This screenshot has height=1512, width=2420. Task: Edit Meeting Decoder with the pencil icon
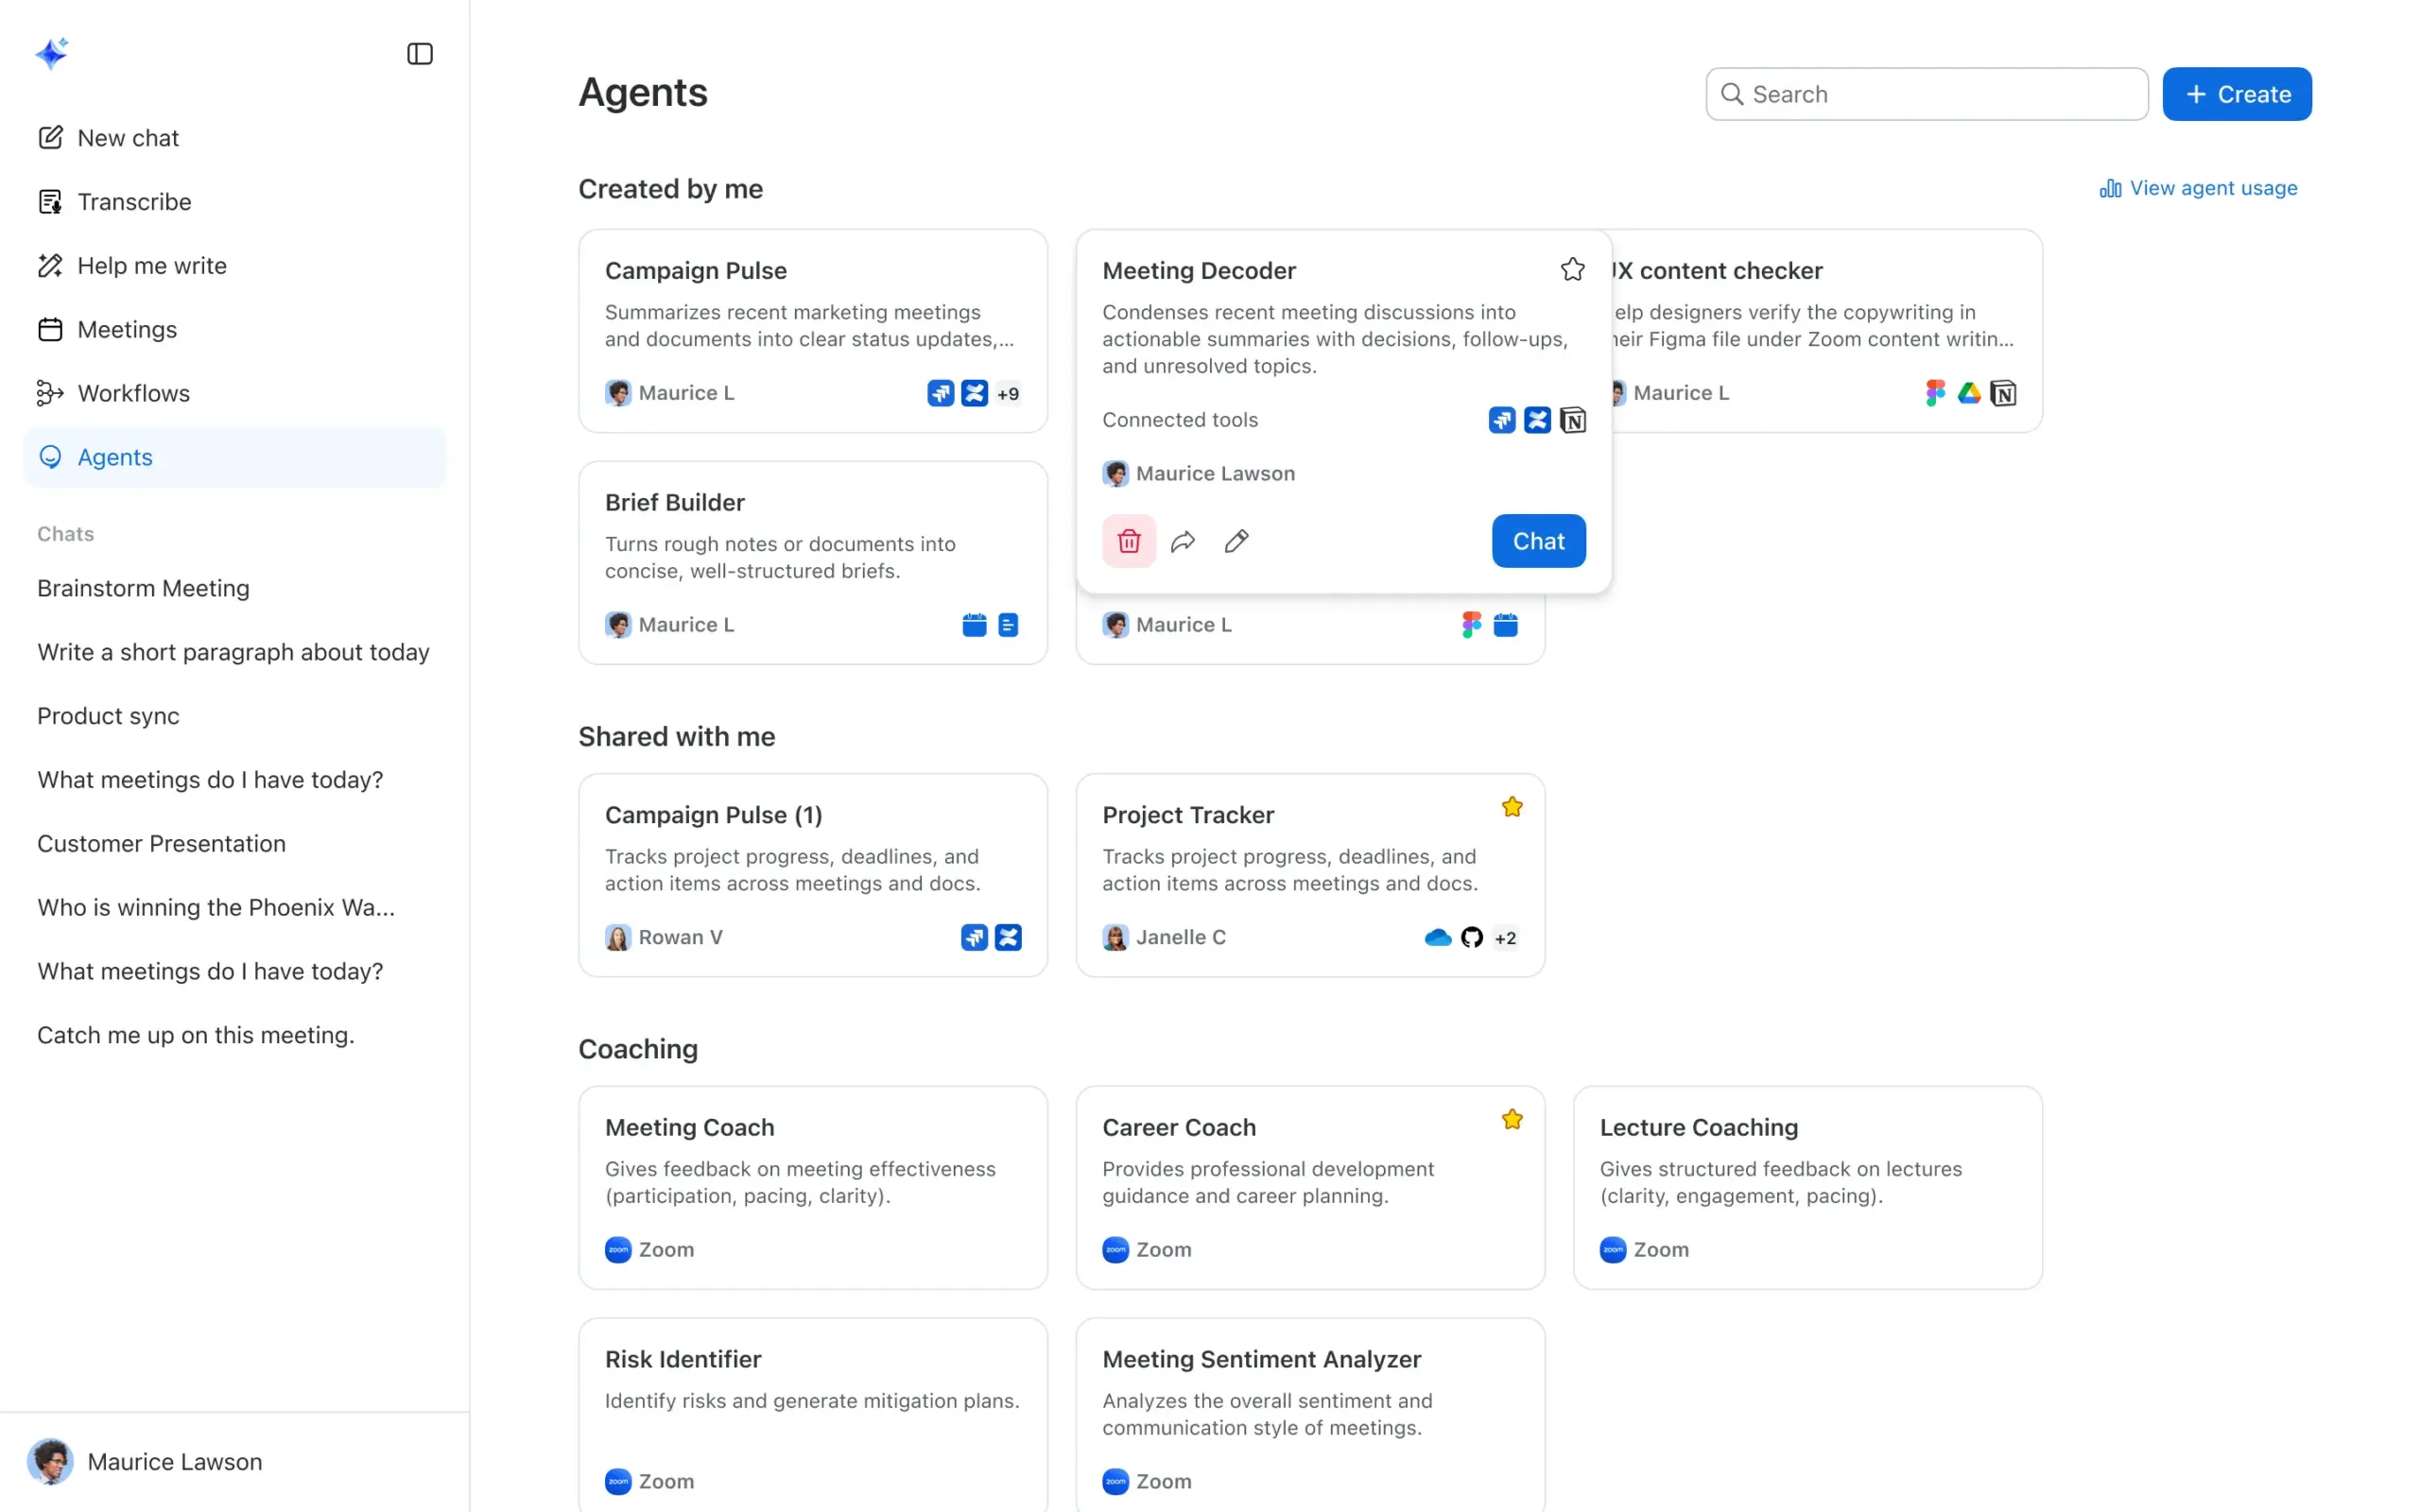pos(1237,541)
